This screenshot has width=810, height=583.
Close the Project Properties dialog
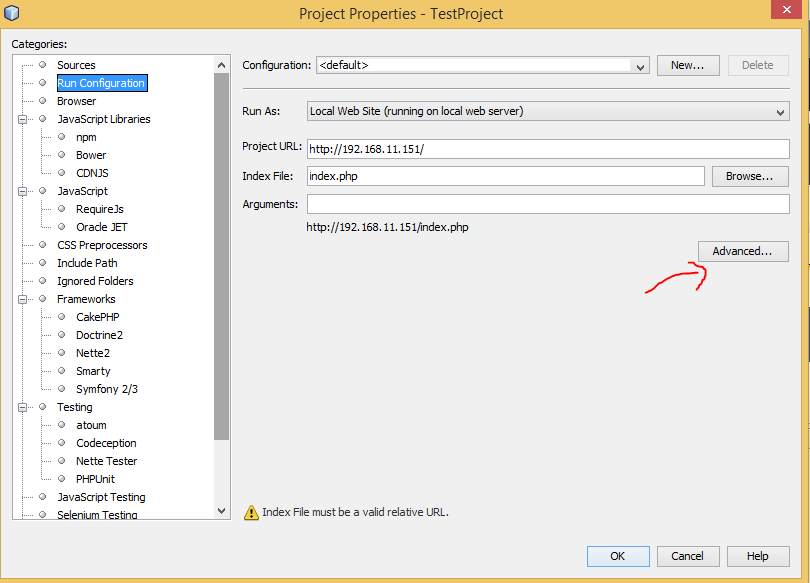coord(786,9)
